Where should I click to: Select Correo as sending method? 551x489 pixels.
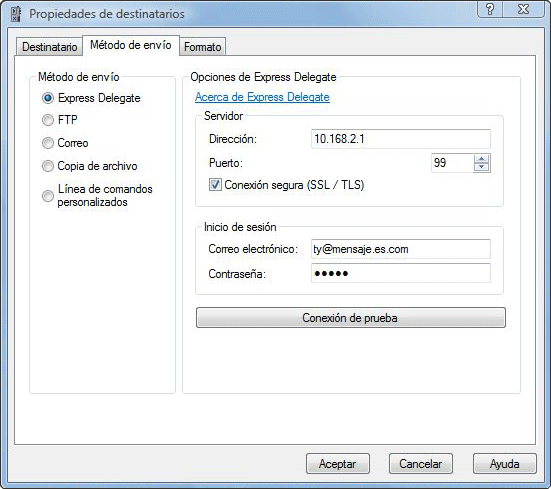pyautogui.click(x=48, y=143)
